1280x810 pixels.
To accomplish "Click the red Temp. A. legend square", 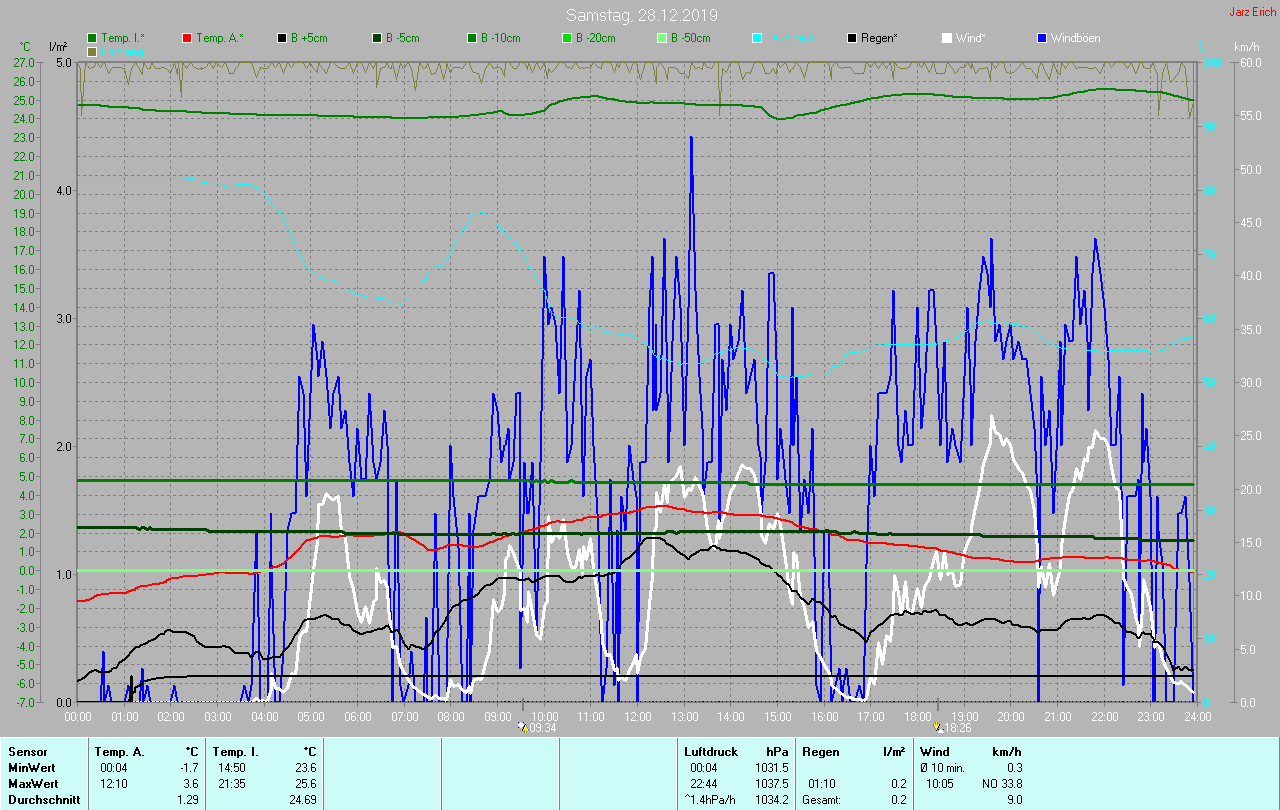I will [x=187, y=38].
